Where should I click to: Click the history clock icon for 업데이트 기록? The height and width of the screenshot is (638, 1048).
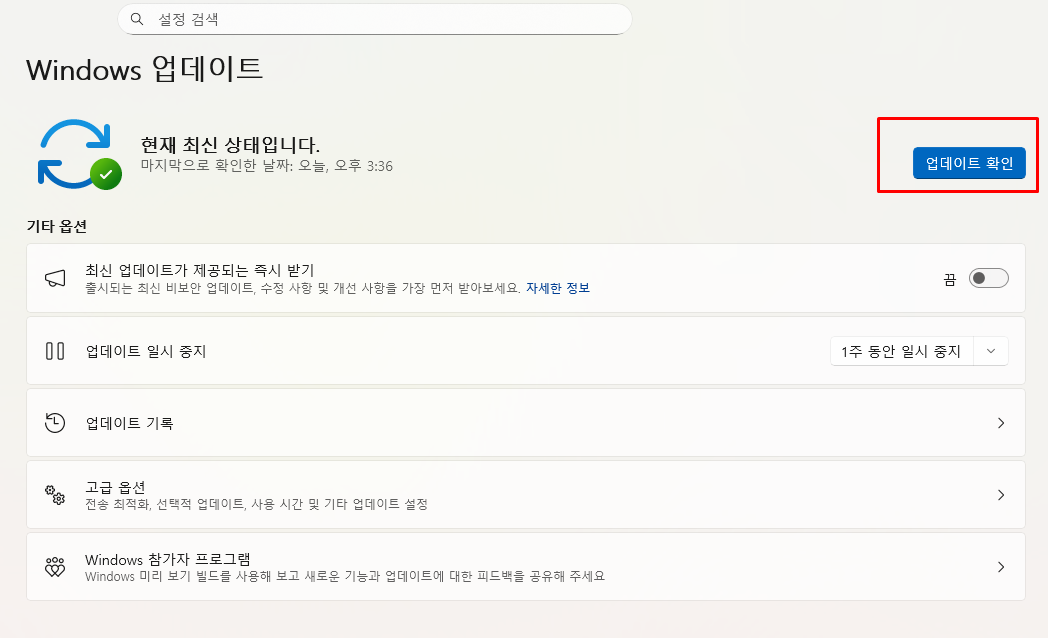pos(55,423)
